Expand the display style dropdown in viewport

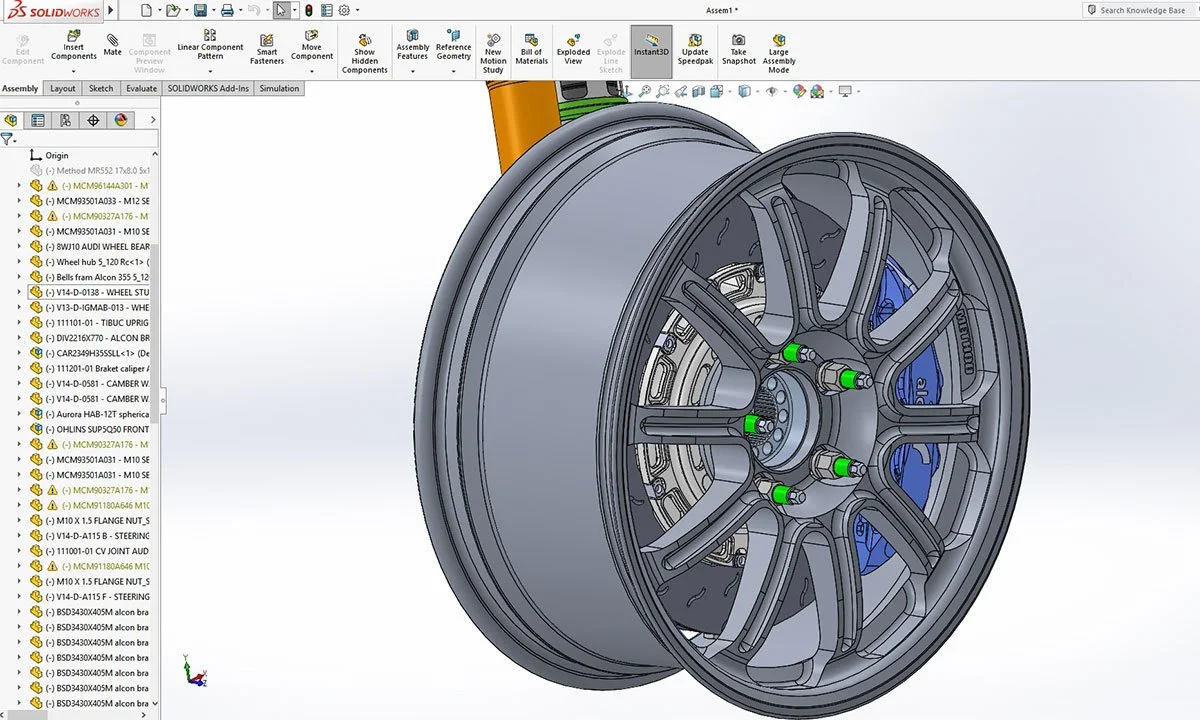757,90
